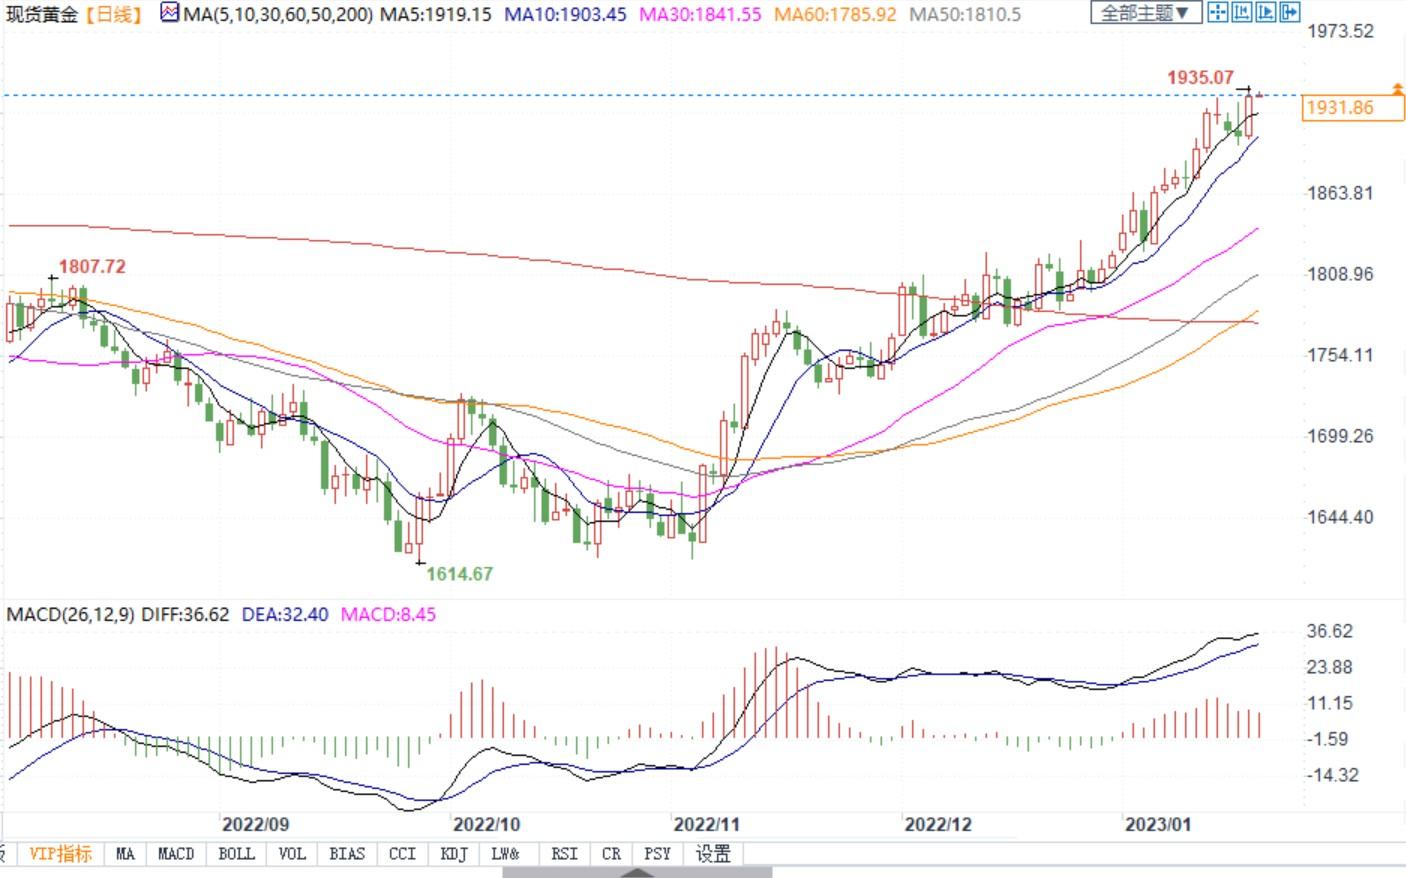Select the KDJ indicator tab
The image size is (1406, 878).
point(454,854)
